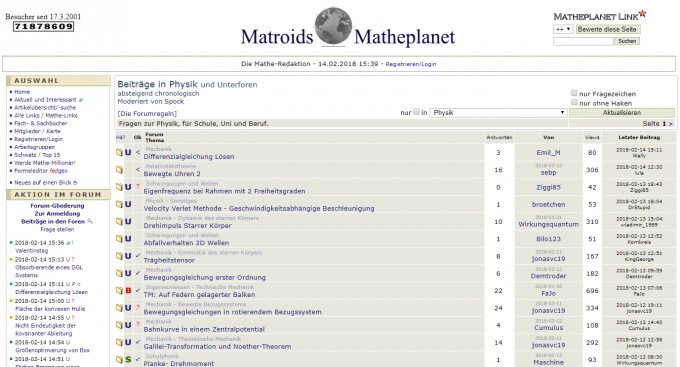Viewport: 680px width, 367px height.
Task: Open the Registrieren/Login link in header bar
Action: (x=411, y=64)
